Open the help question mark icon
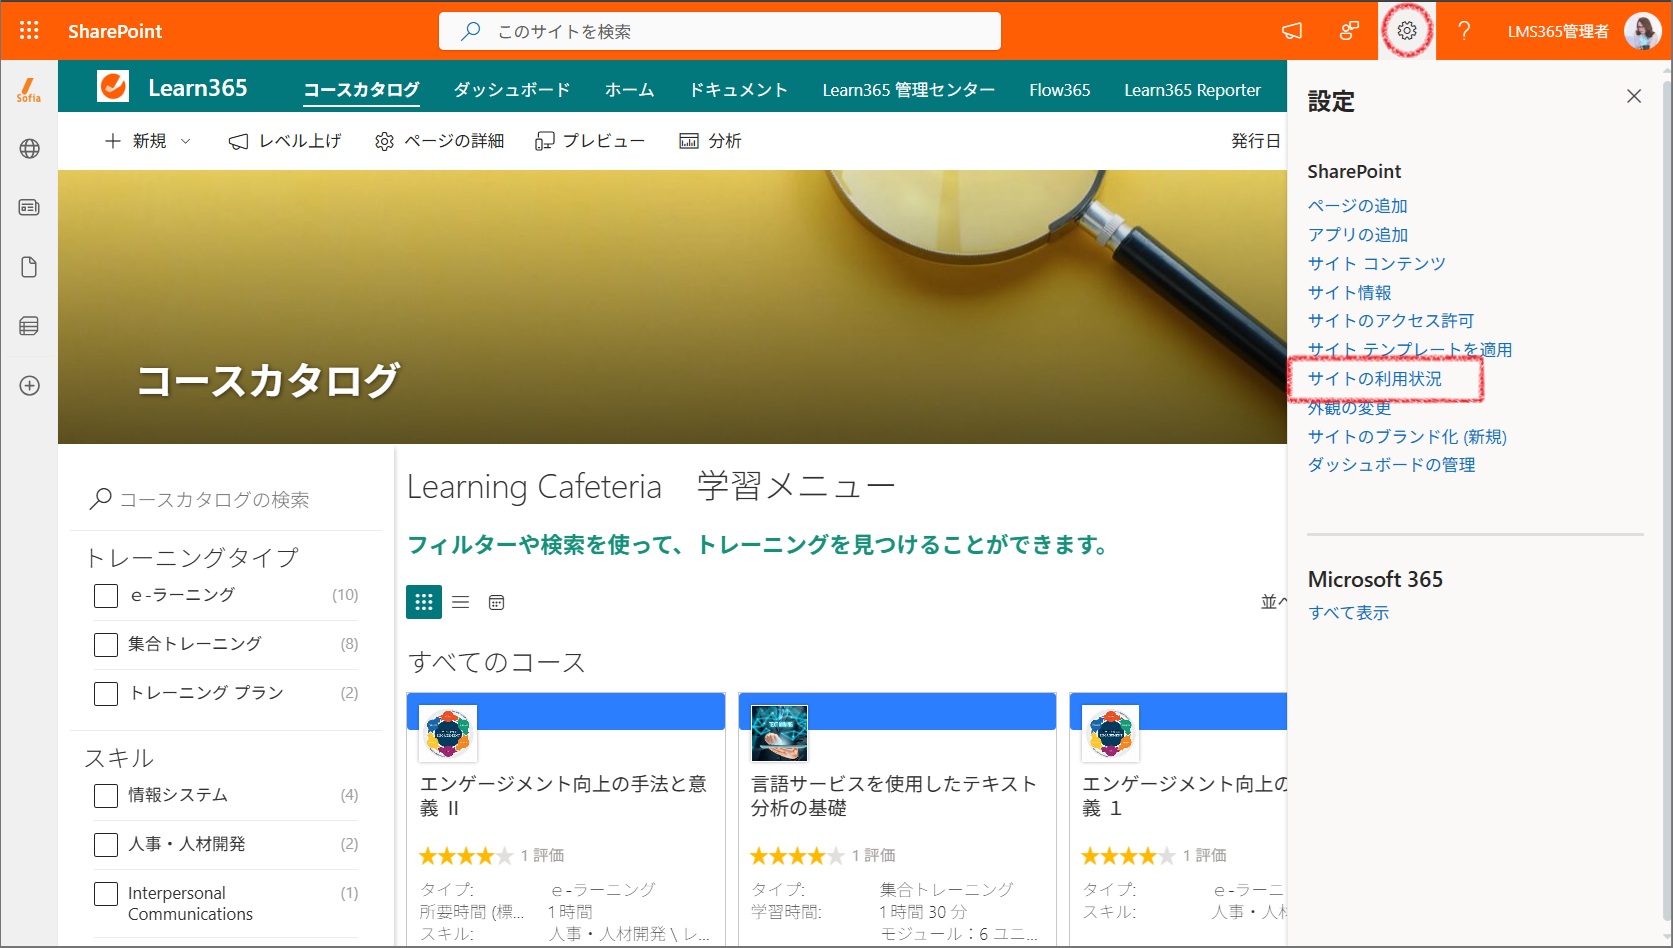The image size is (1673, 948). (1464, 31)
